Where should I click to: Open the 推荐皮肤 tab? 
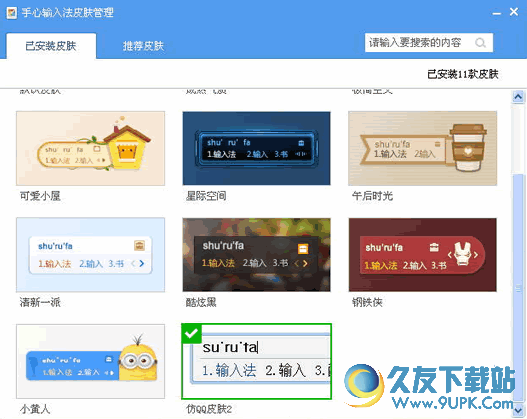coord(143,46)
